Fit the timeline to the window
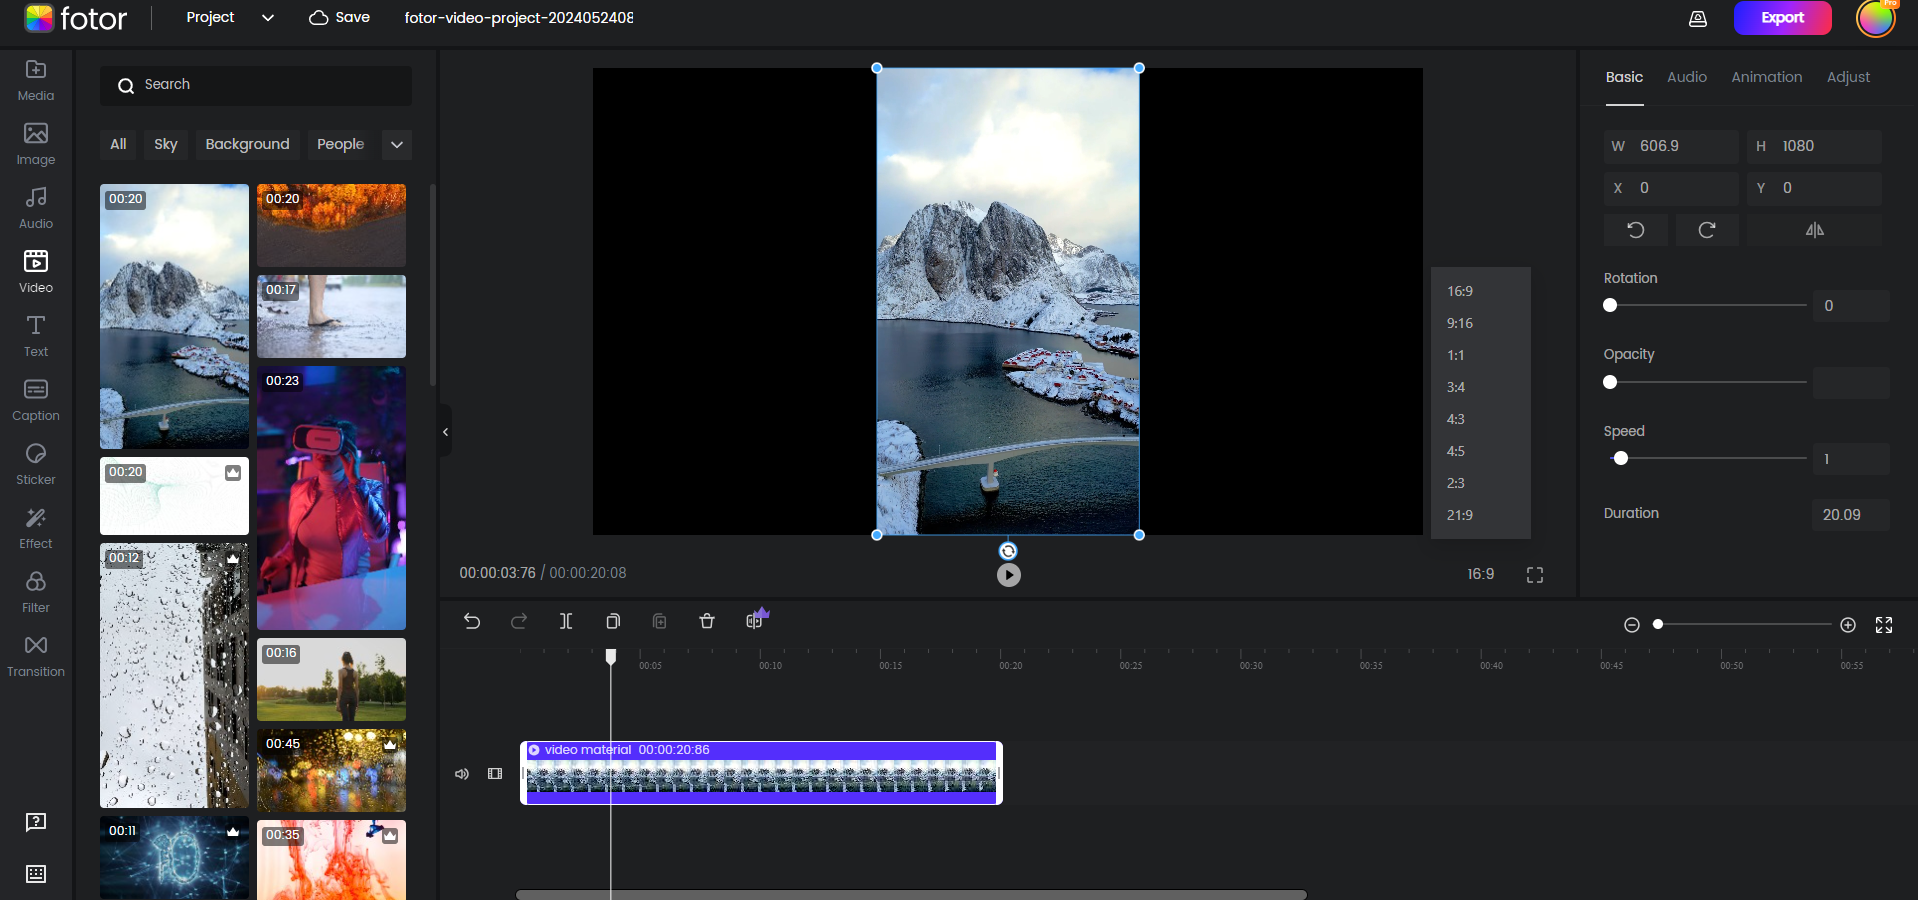The width and height of the screenshot is (1918, 900). 1884,625
